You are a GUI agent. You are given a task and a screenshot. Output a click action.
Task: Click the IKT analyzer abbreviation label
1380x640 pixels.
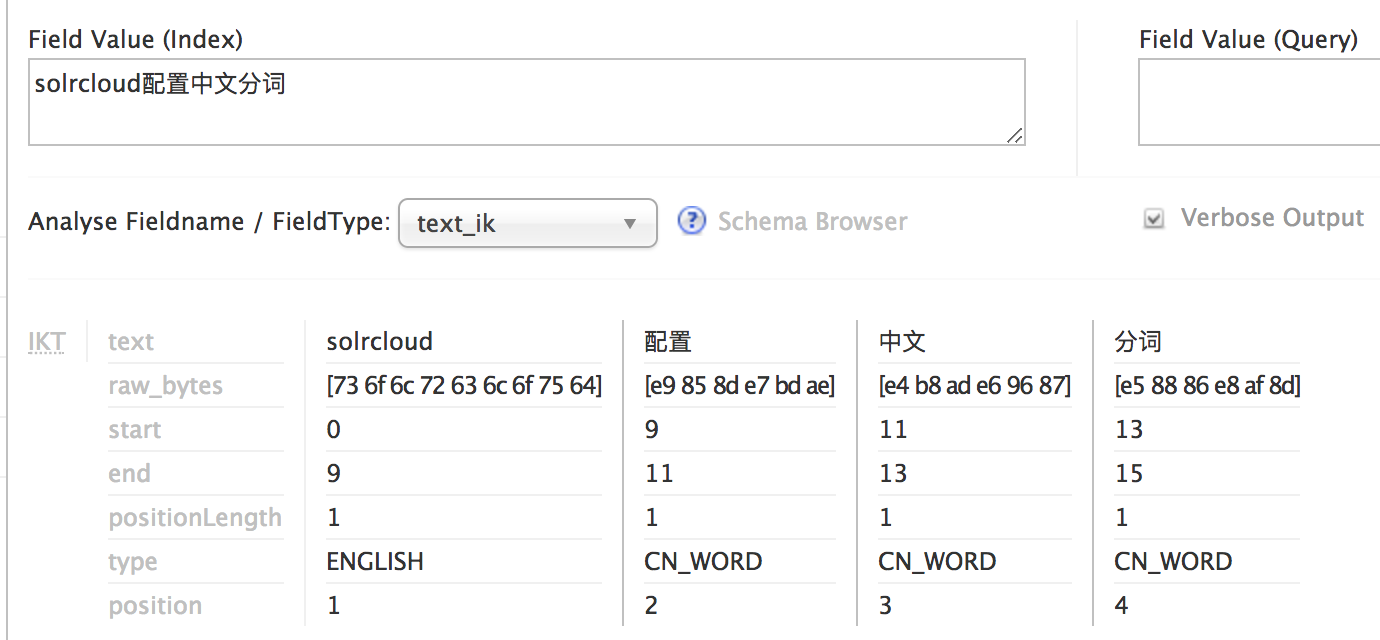47,342
